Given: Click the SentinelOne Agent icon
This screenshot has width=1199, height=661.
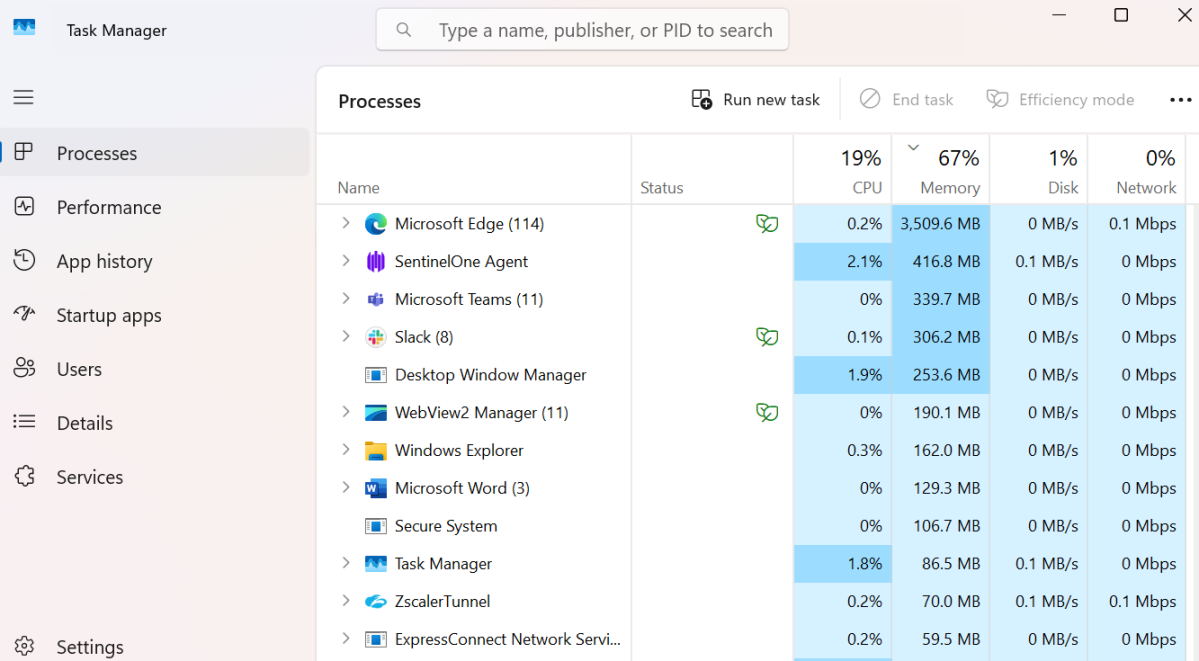Looking at the screenshot, I should pyautogui.click(x=375, y=262).
